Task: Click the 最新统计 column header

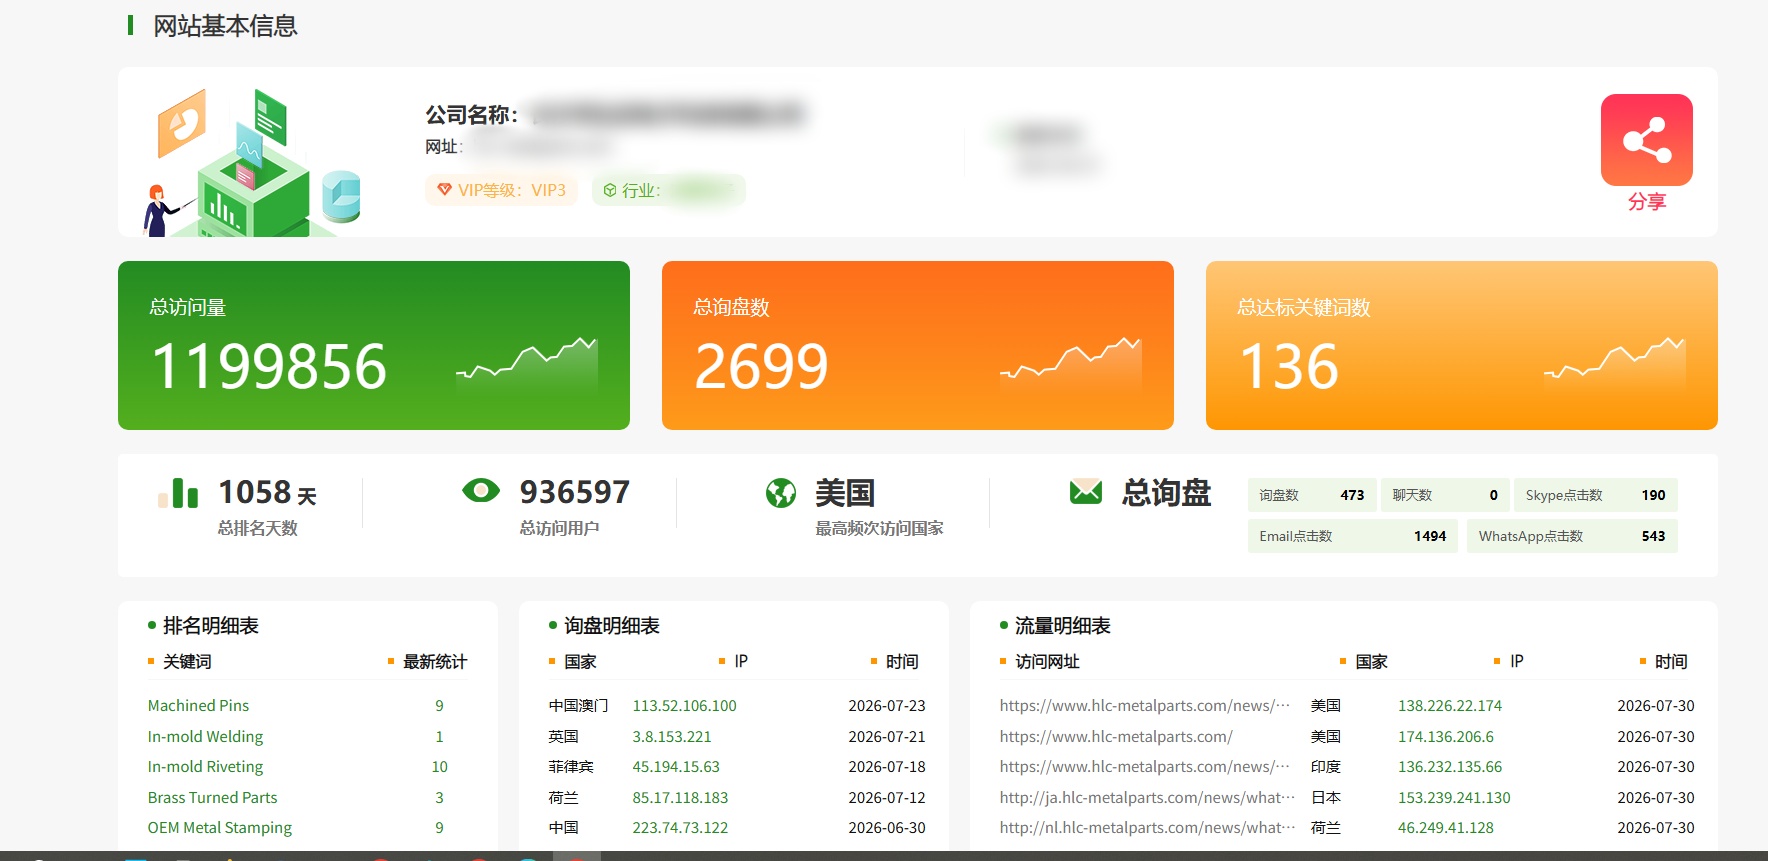Action: 435,662
